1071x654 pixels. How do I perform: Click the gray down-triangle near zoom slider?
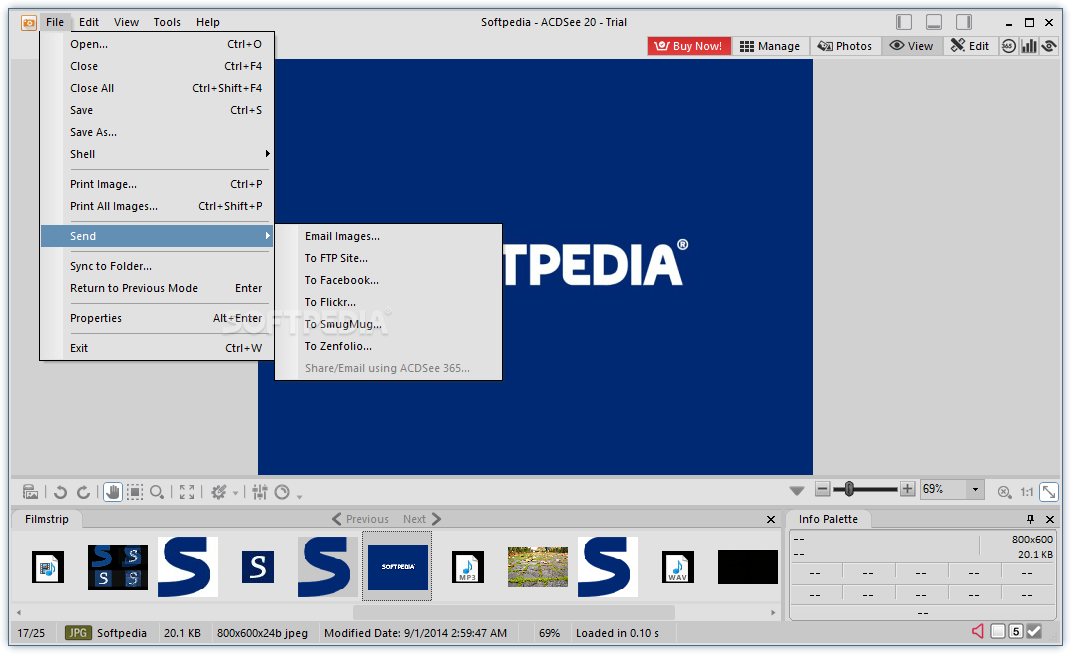[x=796, y=491]
